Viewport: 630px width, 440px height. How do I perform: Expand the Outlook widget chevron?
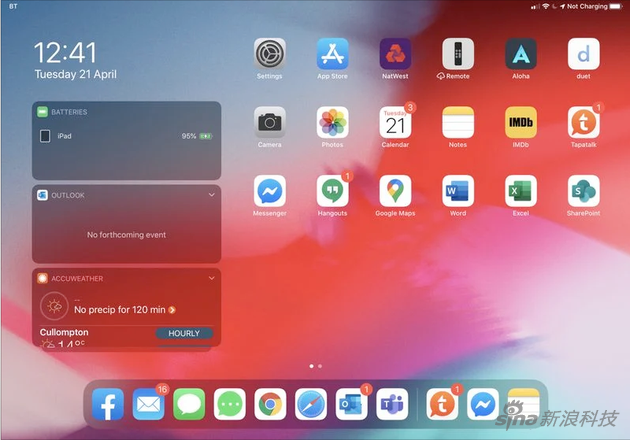(211, 195)
